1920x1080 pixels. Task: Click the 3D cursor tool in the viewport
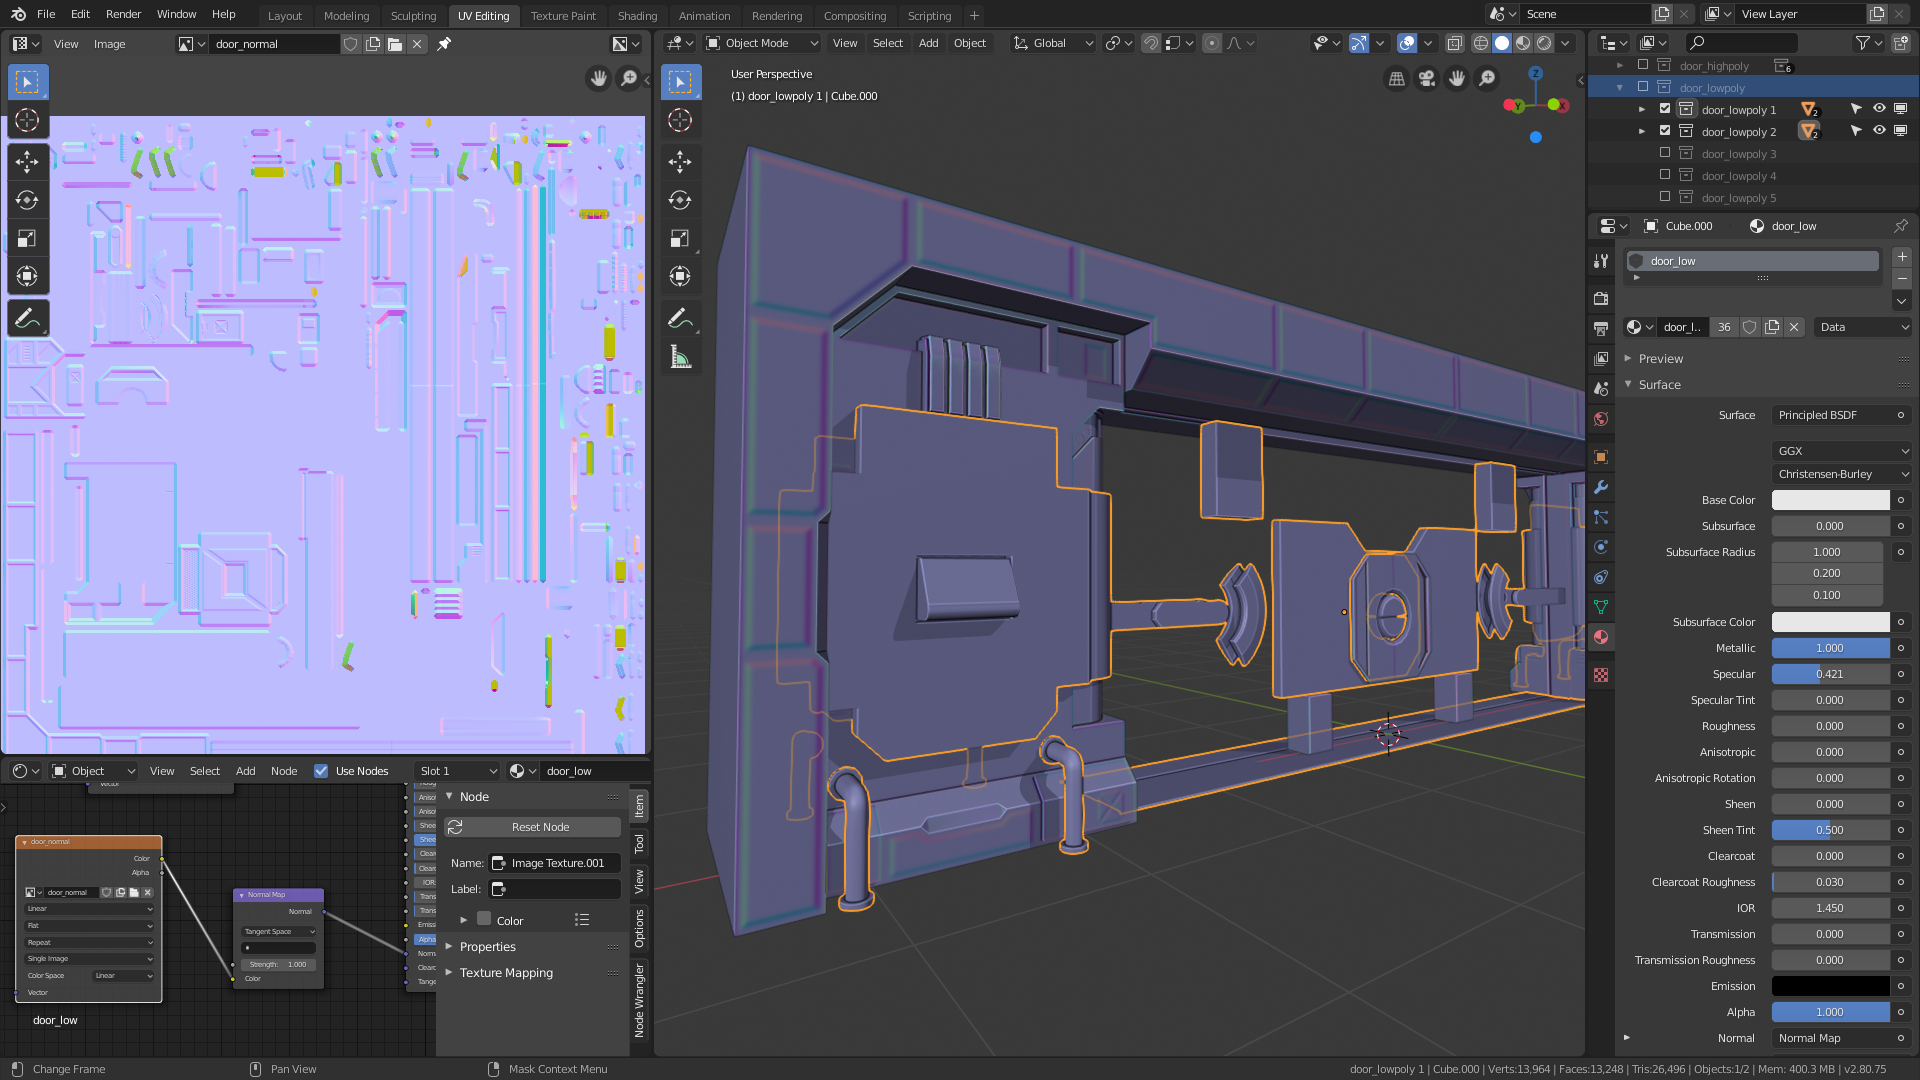tap(680, 121)
